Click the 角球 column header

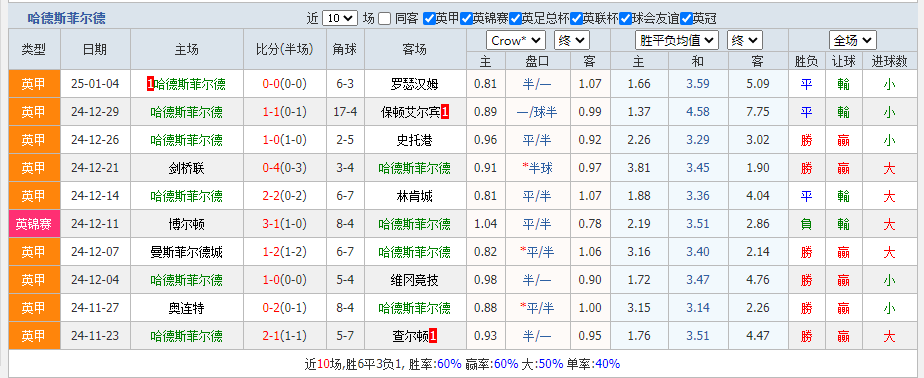[x=345, y=49]
